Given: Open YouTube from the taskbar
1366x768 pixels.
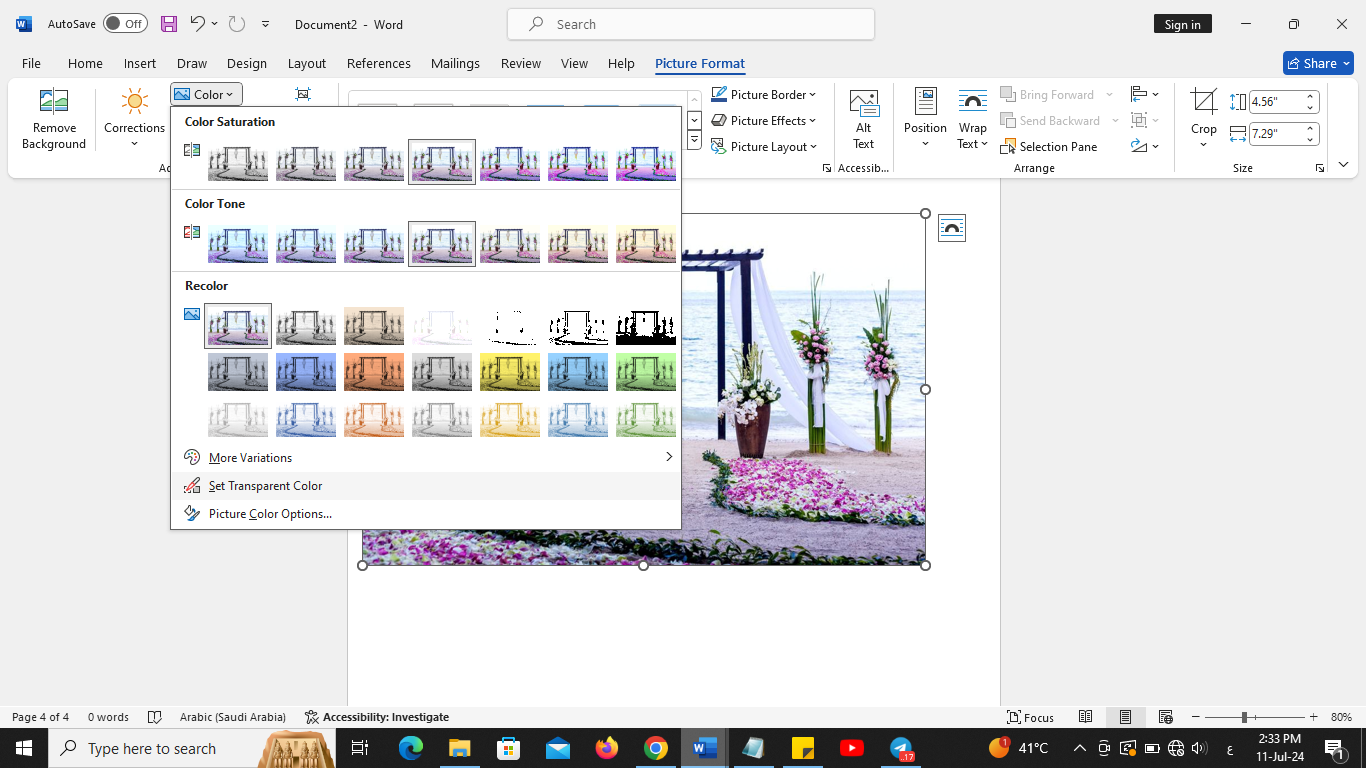Looking at the screenshot, I should pos(852,748).
